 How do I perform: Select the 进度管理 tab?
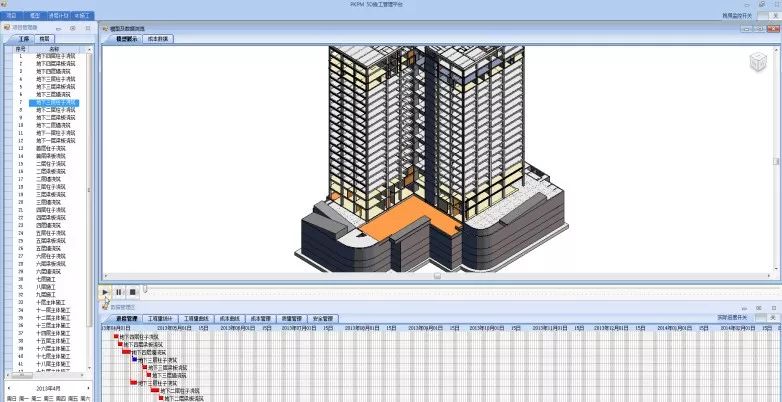click(126, 318)
